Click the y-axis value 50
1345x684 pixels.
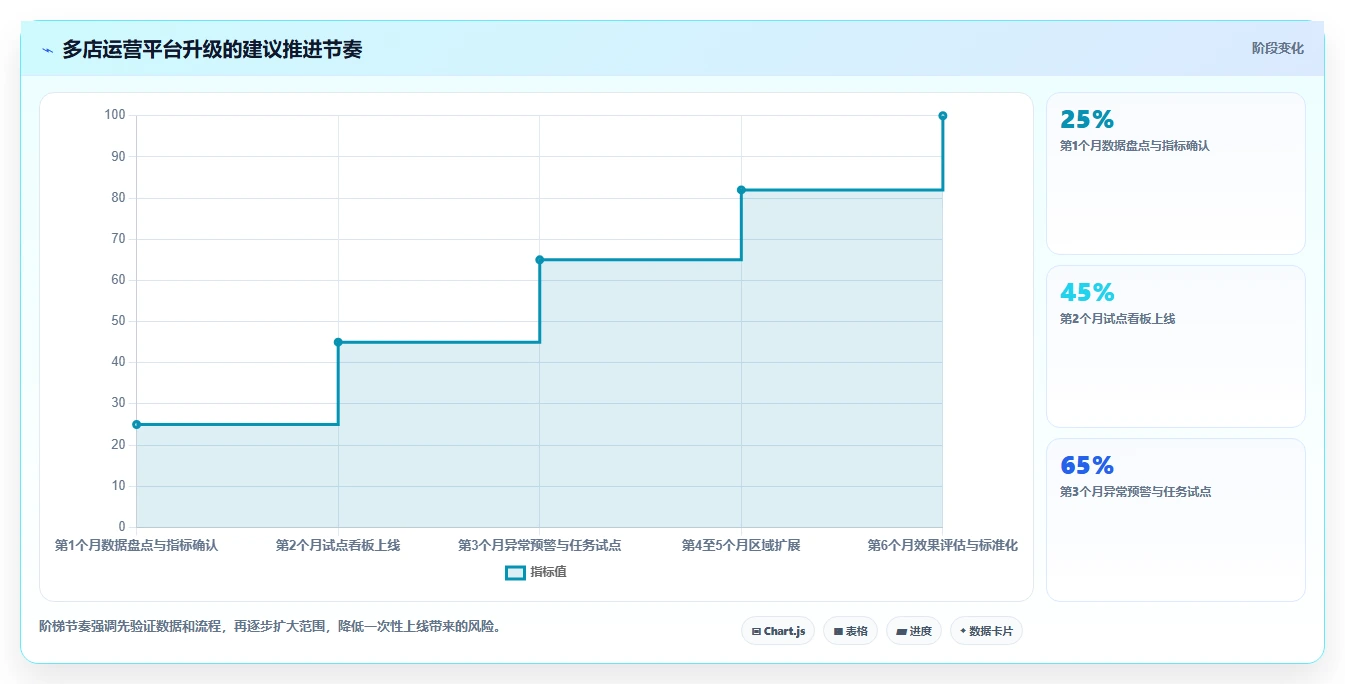118,321
